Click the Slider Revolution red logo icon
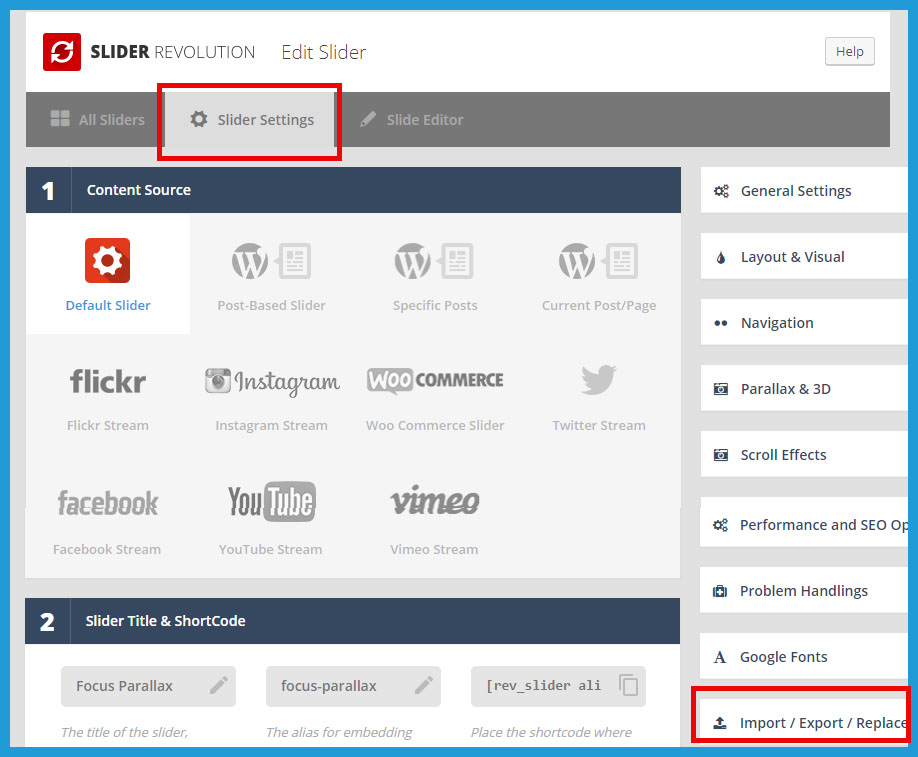The height and width of the screenshot is (757, 918). click(x=62, y=52)
